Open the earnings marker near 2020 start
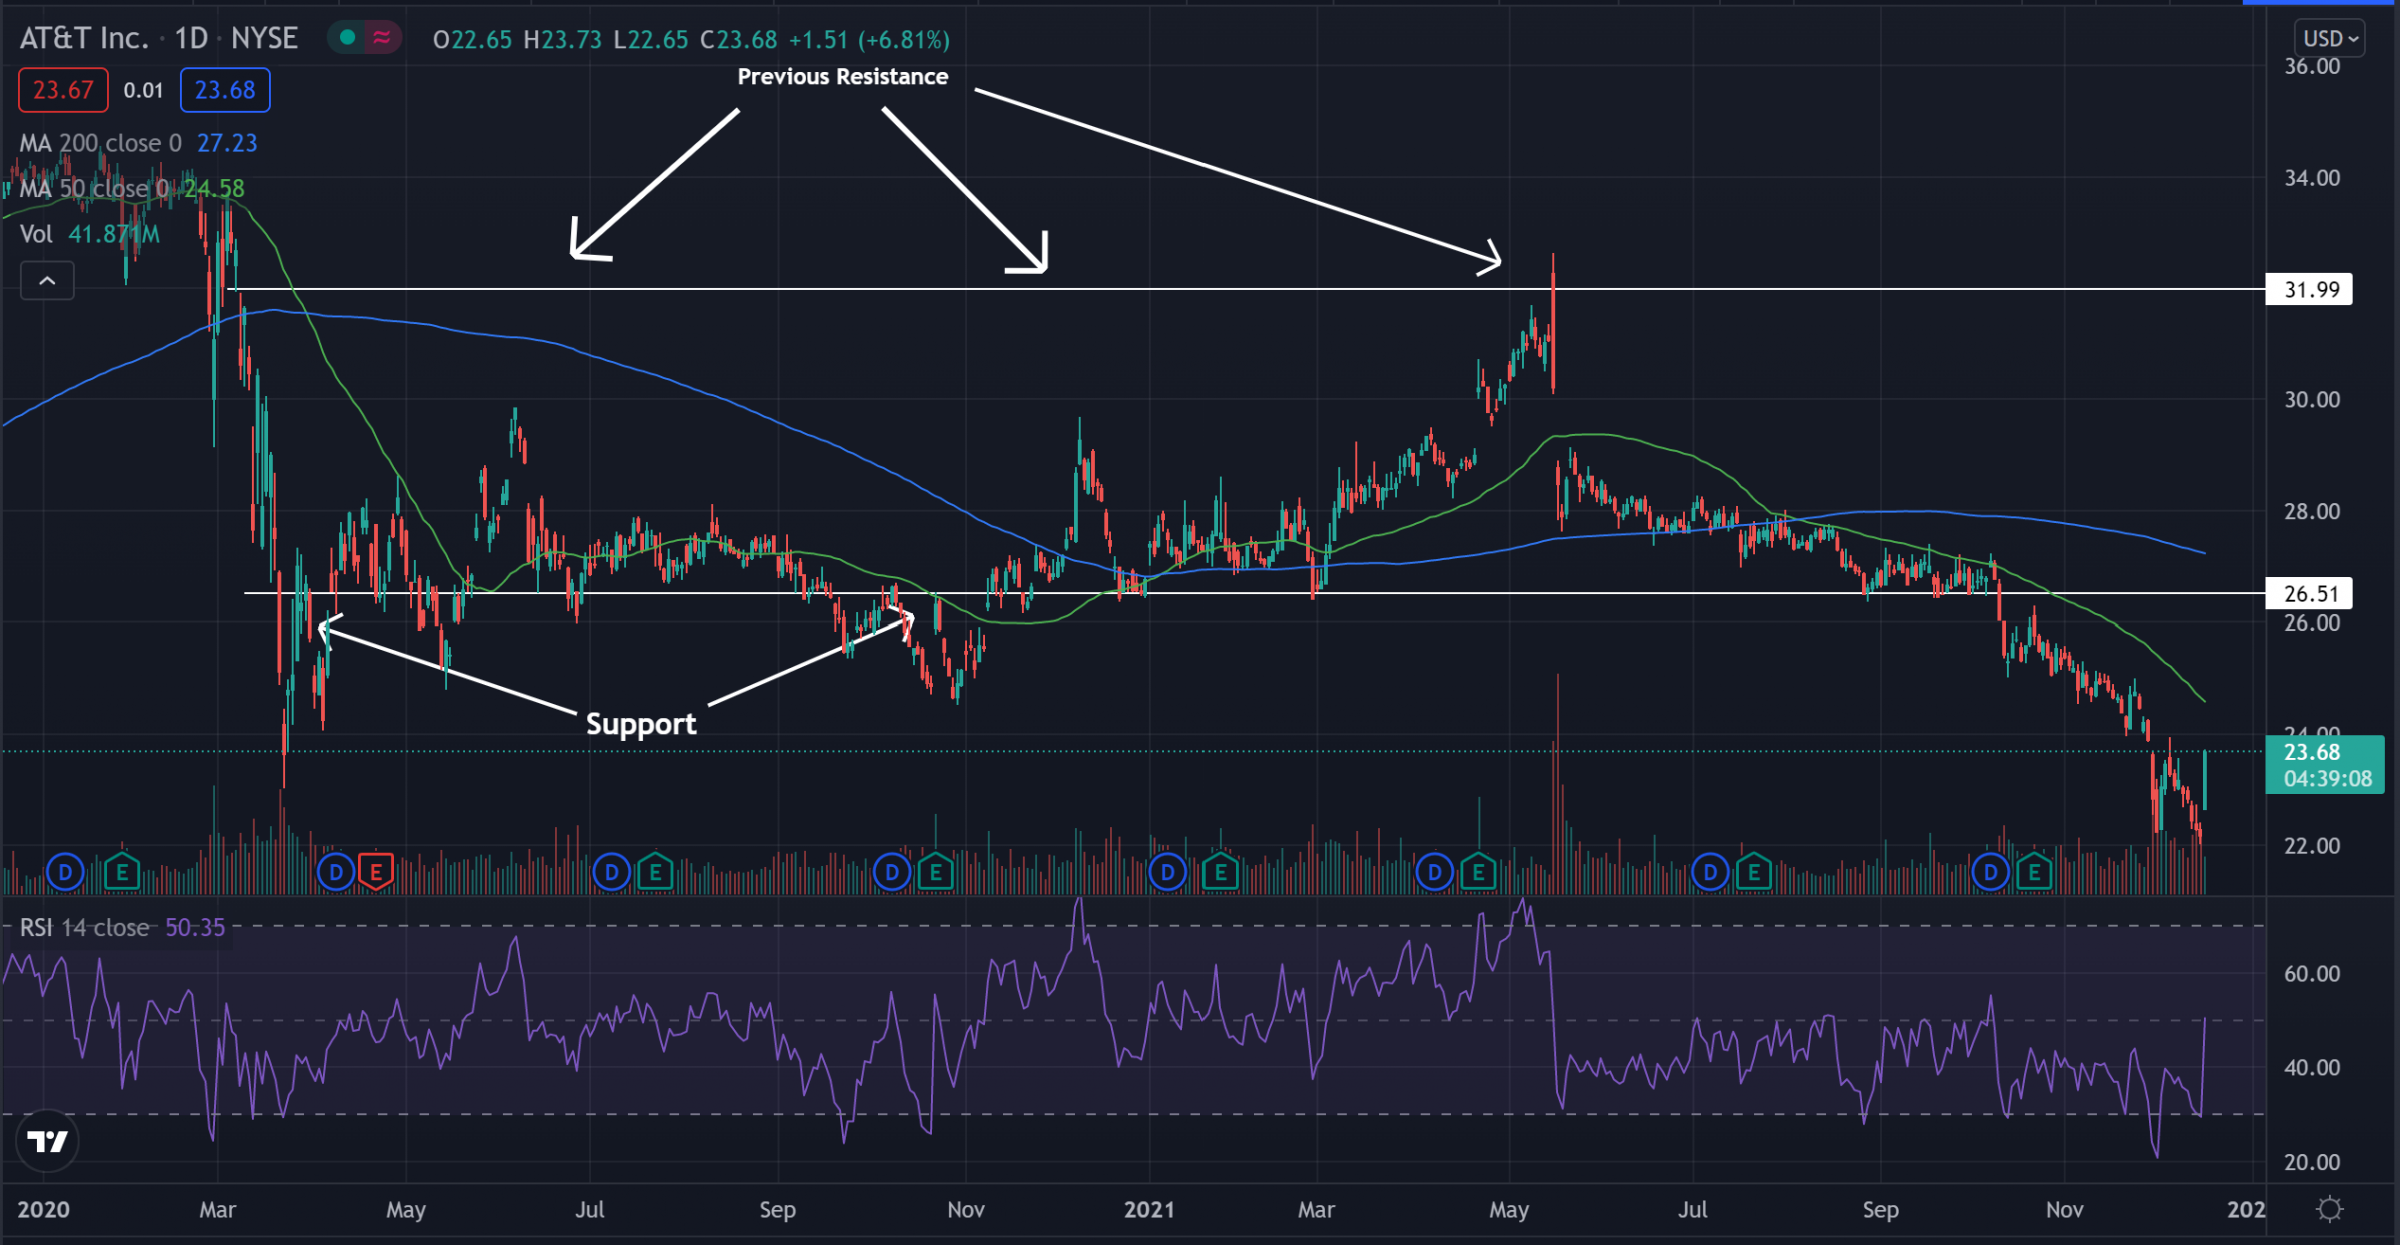The height and width of the screenshot is (1245, 2400). [122, 873]
